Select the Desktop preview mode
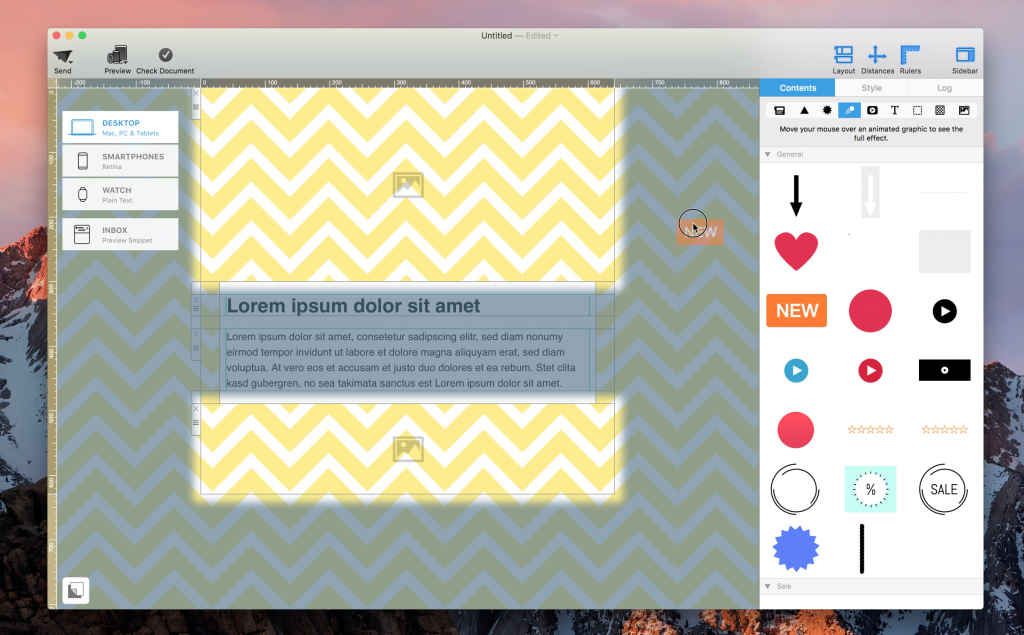1024x635 pixels. click(x=120, y=127)
